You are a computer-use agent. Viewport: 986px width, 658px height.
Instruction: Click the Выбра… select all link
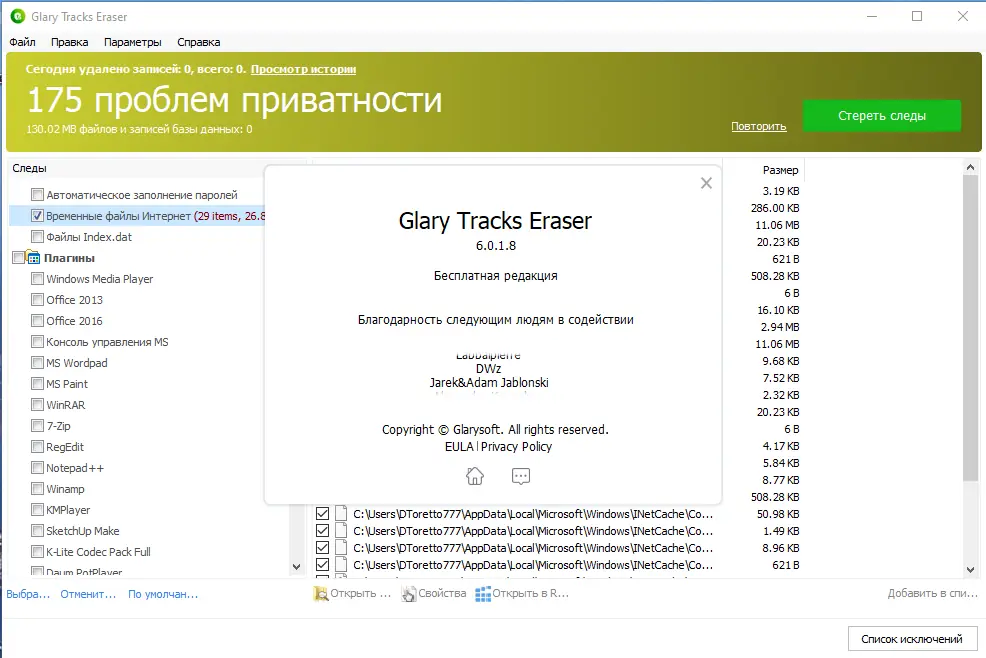pyautogui.click(x=28, y=594)
